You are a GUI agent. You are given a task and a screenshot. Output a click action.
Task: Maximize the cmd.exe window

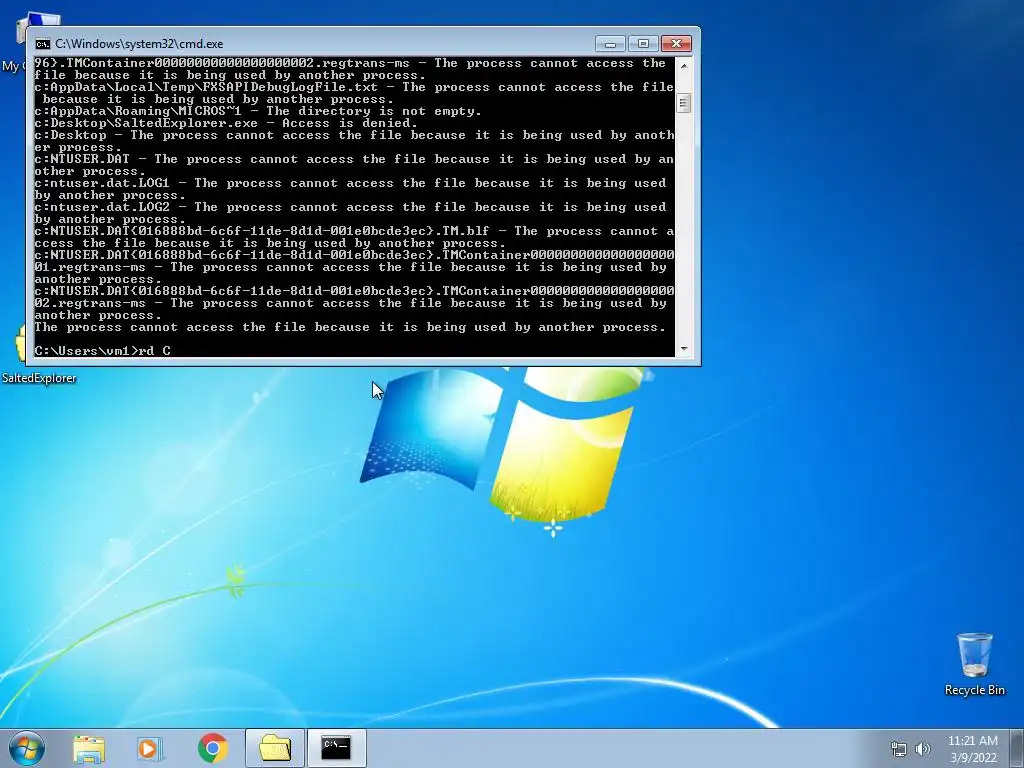(643, 44)
